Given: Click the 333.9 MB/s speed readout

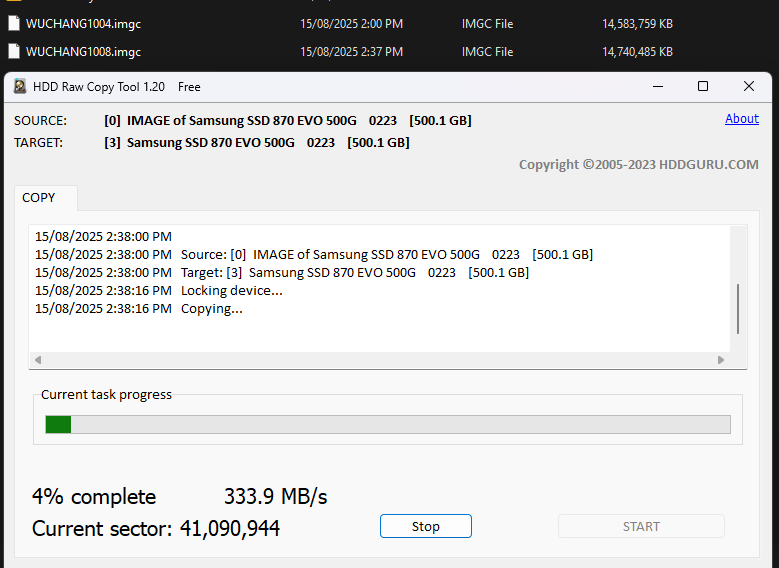Looking at the screenshot, I should coord(276,496).
